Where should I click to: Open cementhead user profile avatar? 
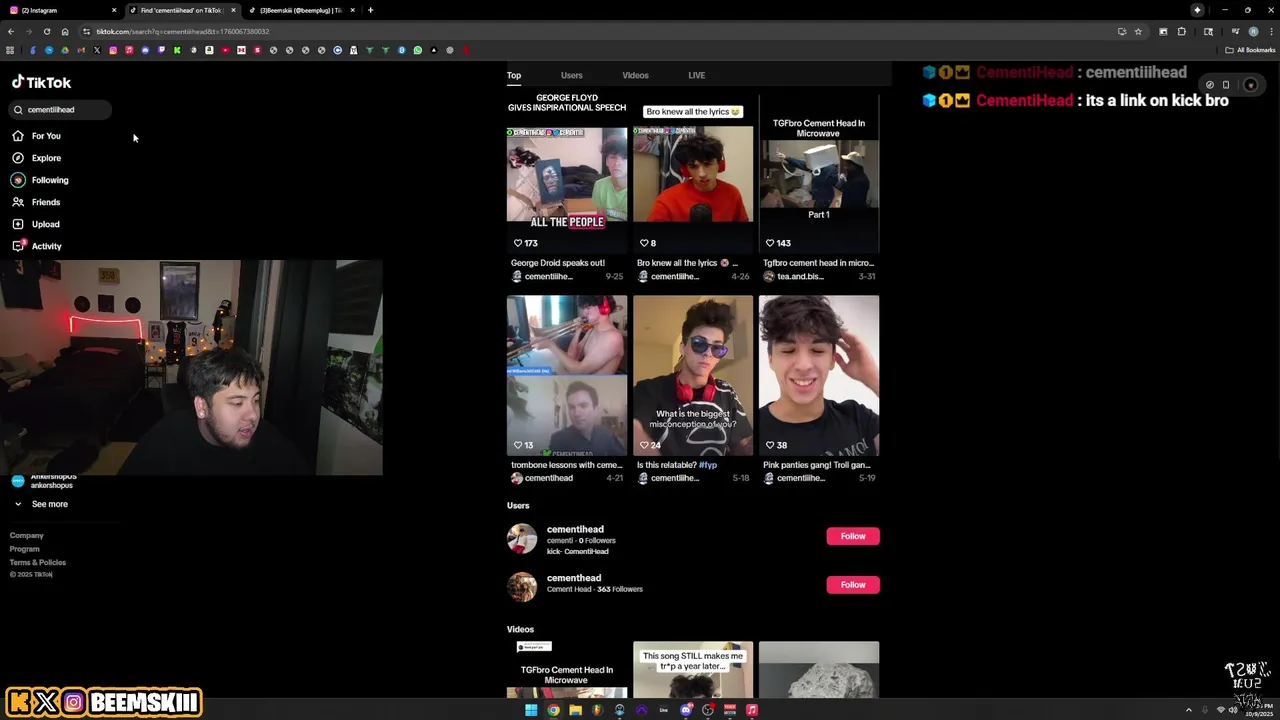point(522,587)
